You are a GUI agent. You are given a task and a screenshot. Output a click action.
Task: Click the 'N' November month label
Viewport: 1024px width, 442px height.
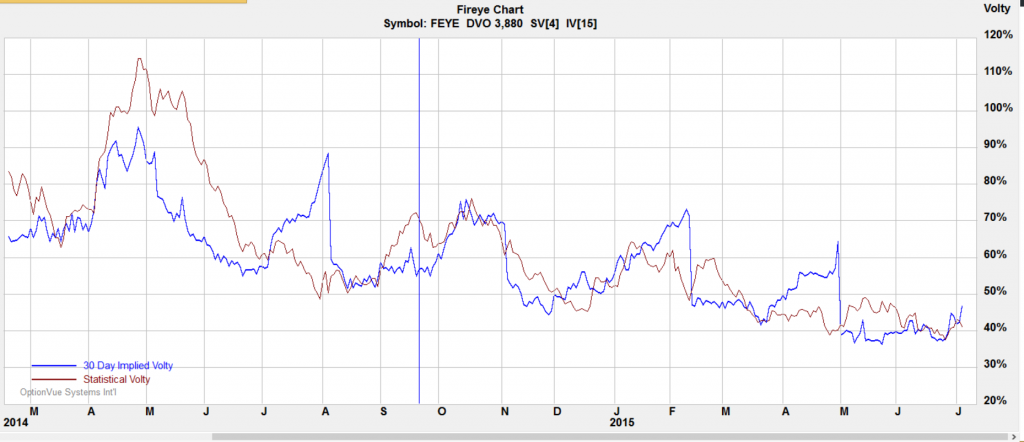(x=504, y=411)
